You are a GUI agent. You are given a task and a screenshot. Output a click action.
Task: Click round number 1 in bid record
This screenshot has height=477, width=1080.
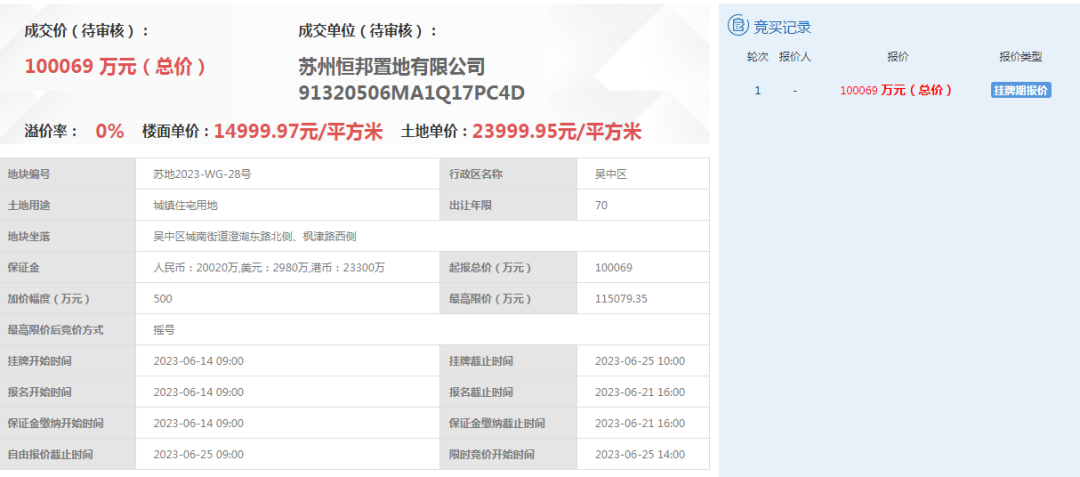(758, 90)
